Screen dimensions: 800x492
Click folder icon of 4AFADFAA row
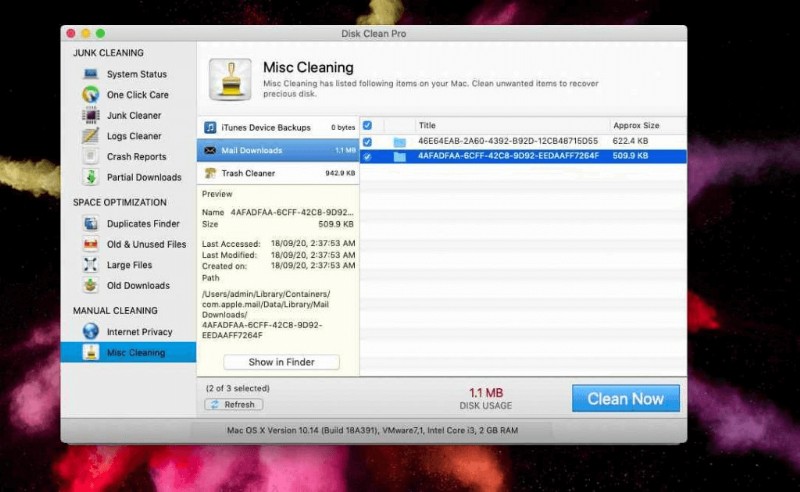399,156
